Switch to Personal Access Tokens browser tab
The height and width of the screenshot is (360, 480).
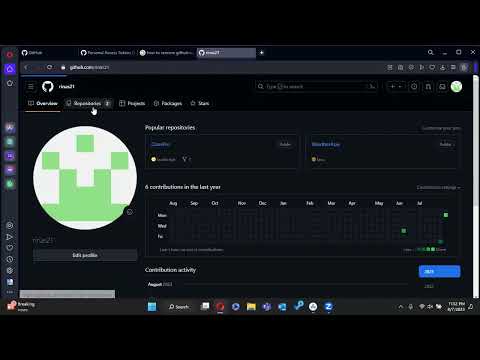pos(108,53)
